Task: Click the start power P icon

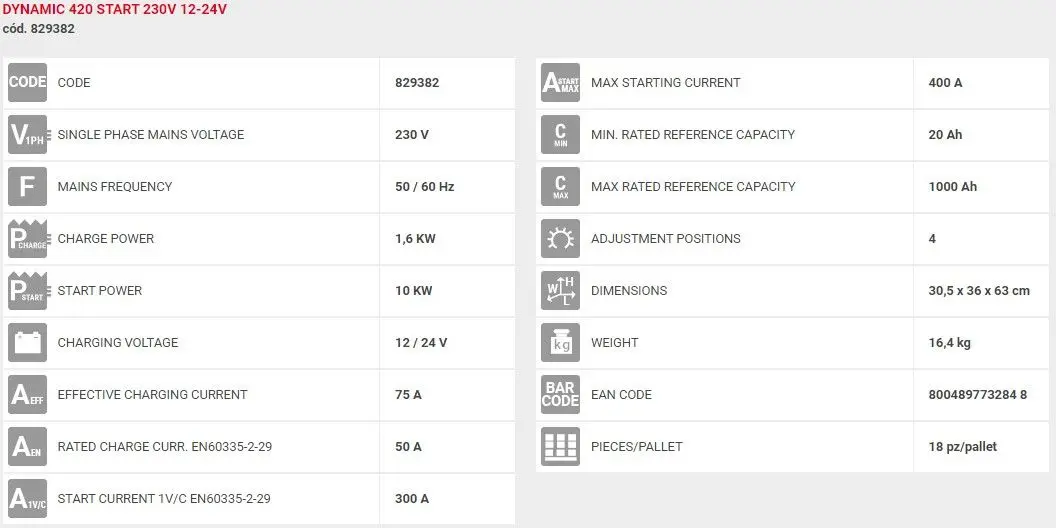Action: pyautogui.click(x=27, y=290)
